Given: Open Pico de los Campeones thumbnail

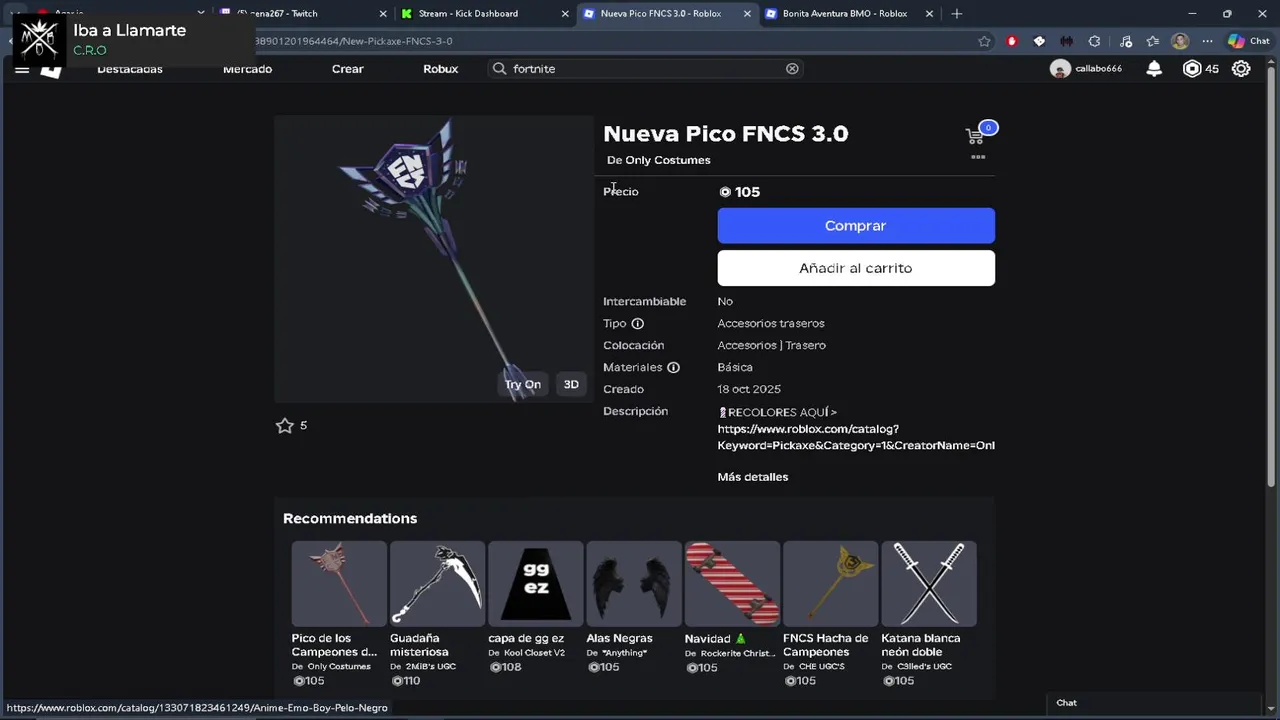Looking at the screenshot, I should click(x=339, y=584).
